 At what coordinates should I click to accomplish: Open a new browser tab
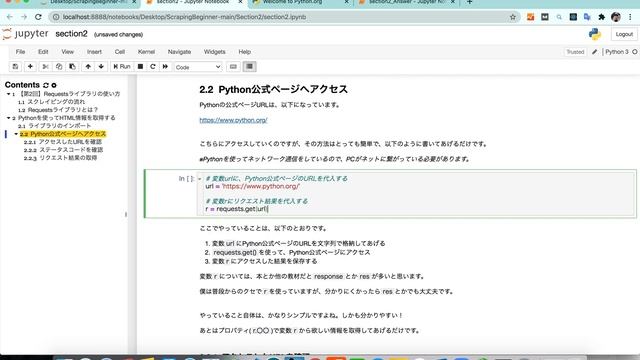tap(469, 2)
